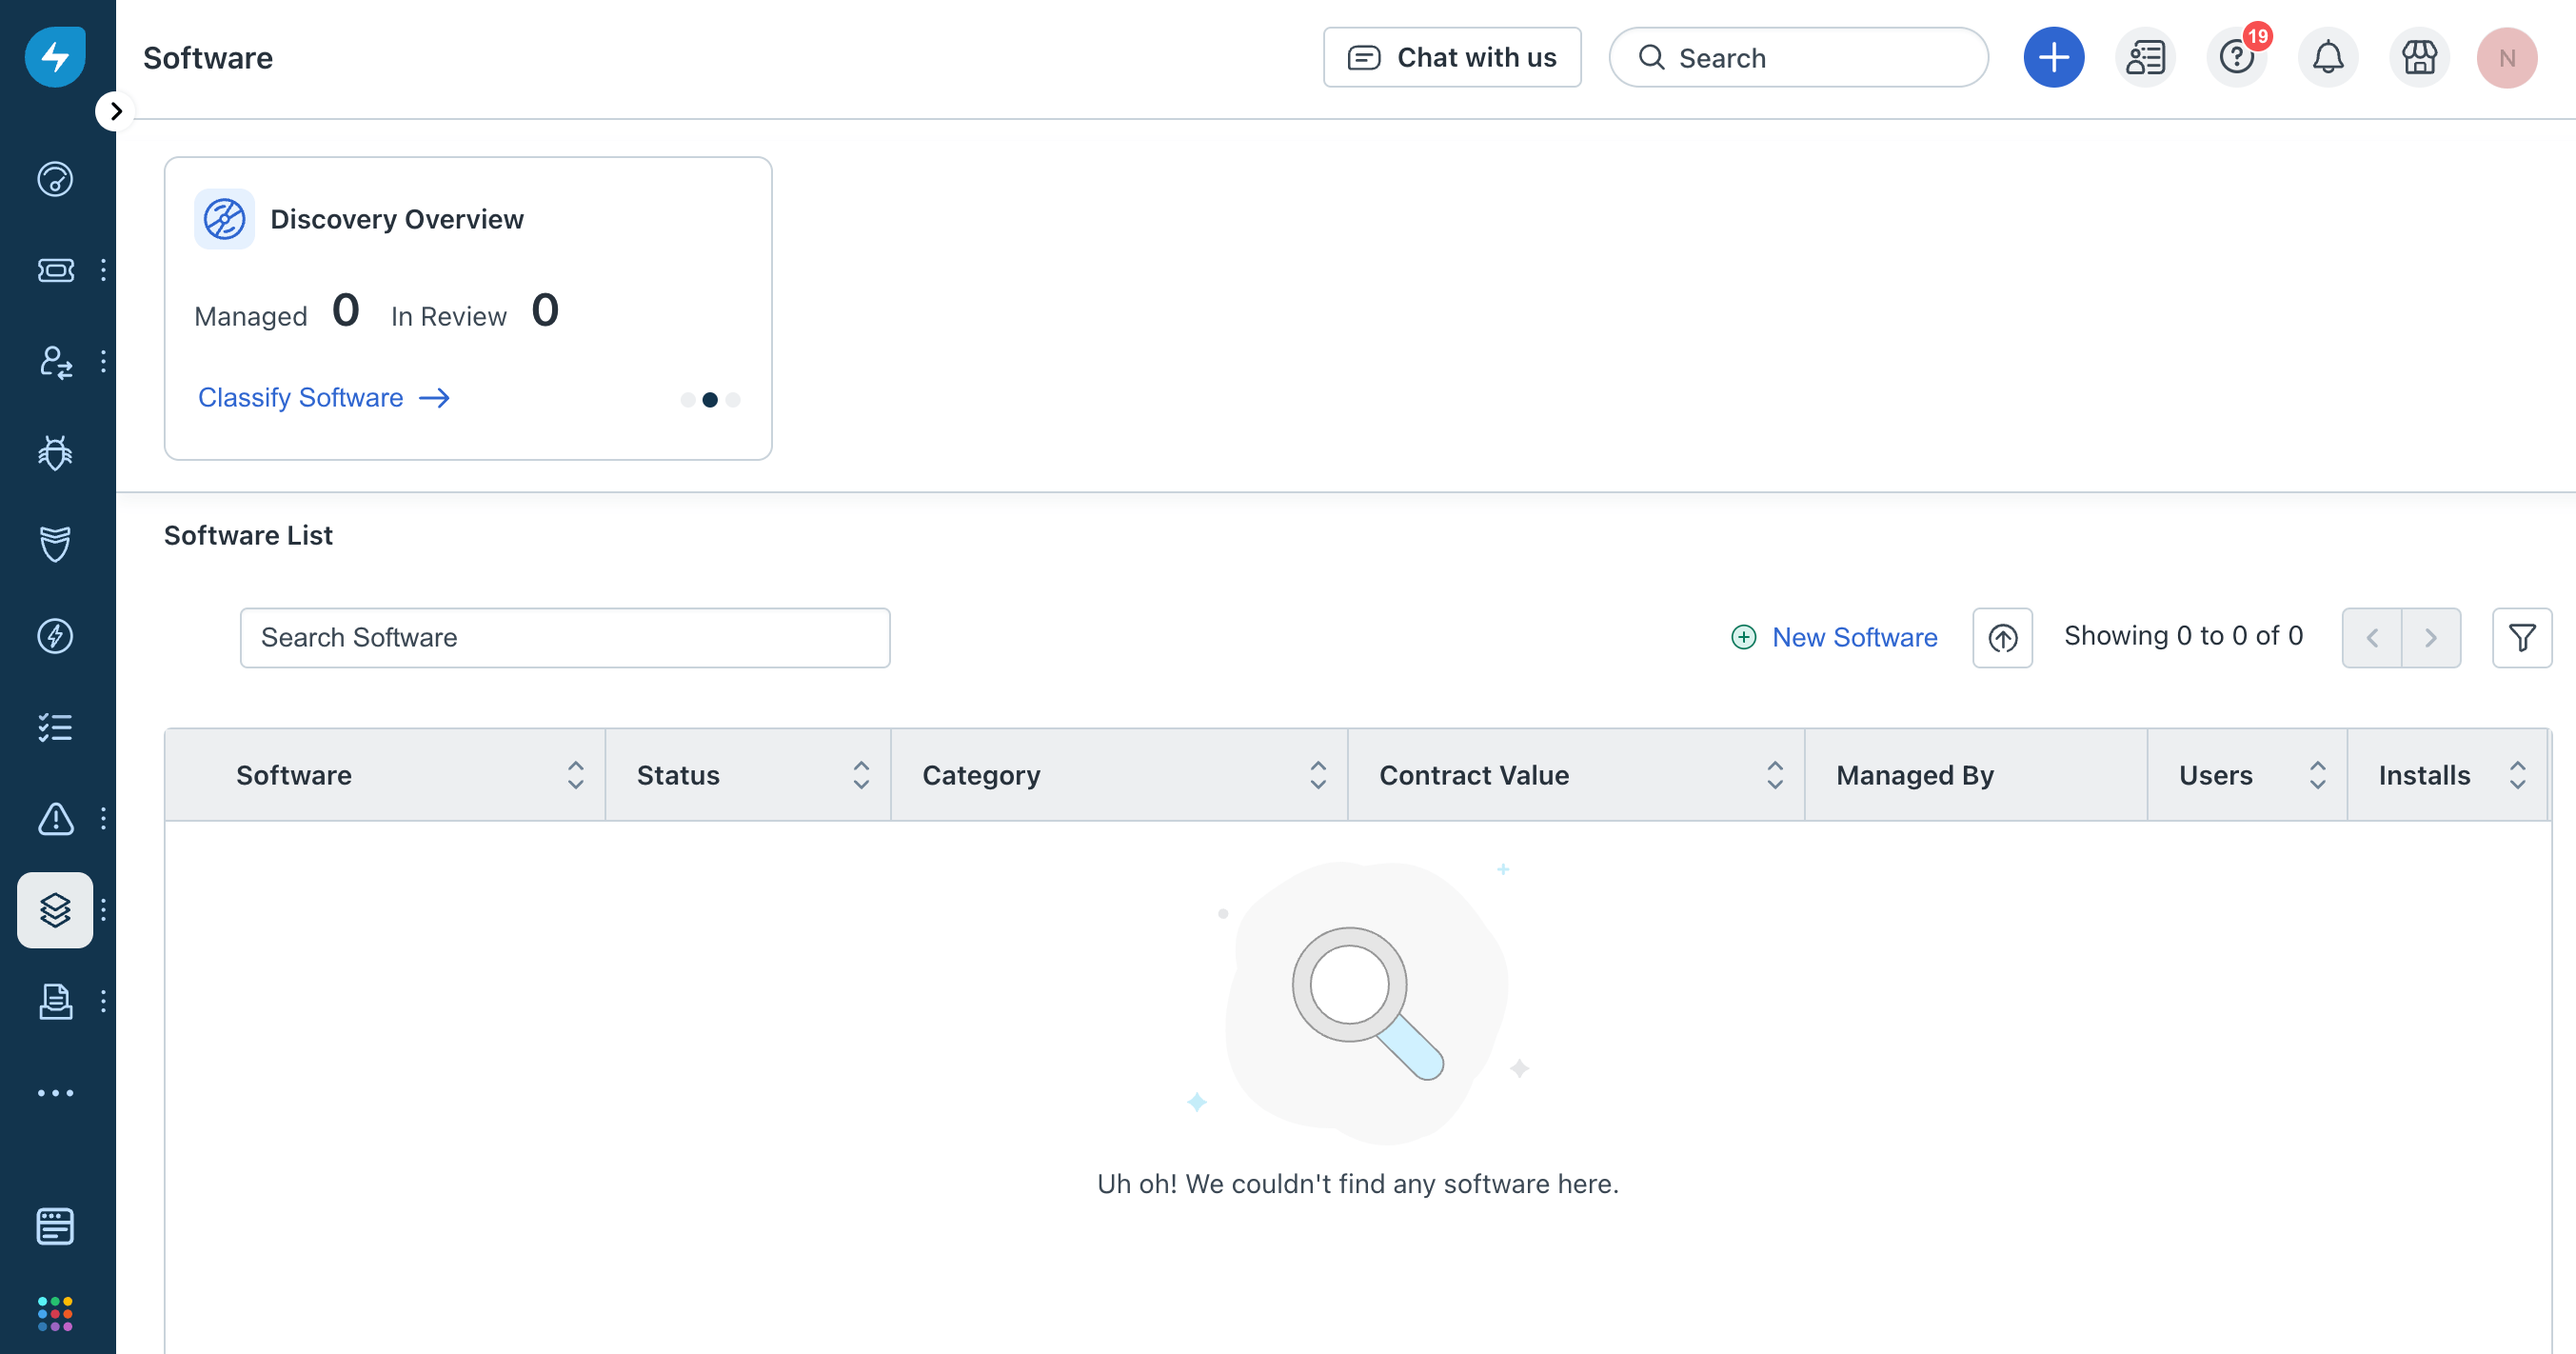The height and width of the screenshot is (1354, 2576).
Task: Open the Dashboard gauge icon in sidebar
Action: (55, 179)
